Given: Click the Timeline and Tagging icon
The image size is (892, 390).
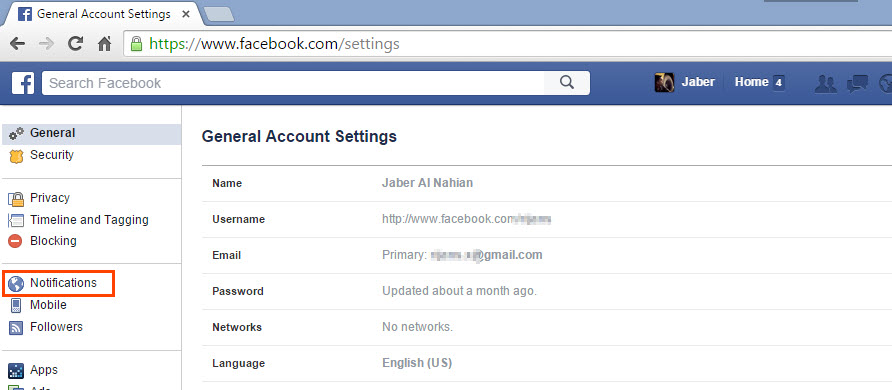Looking at the screenshot, I should coord(16,220).
